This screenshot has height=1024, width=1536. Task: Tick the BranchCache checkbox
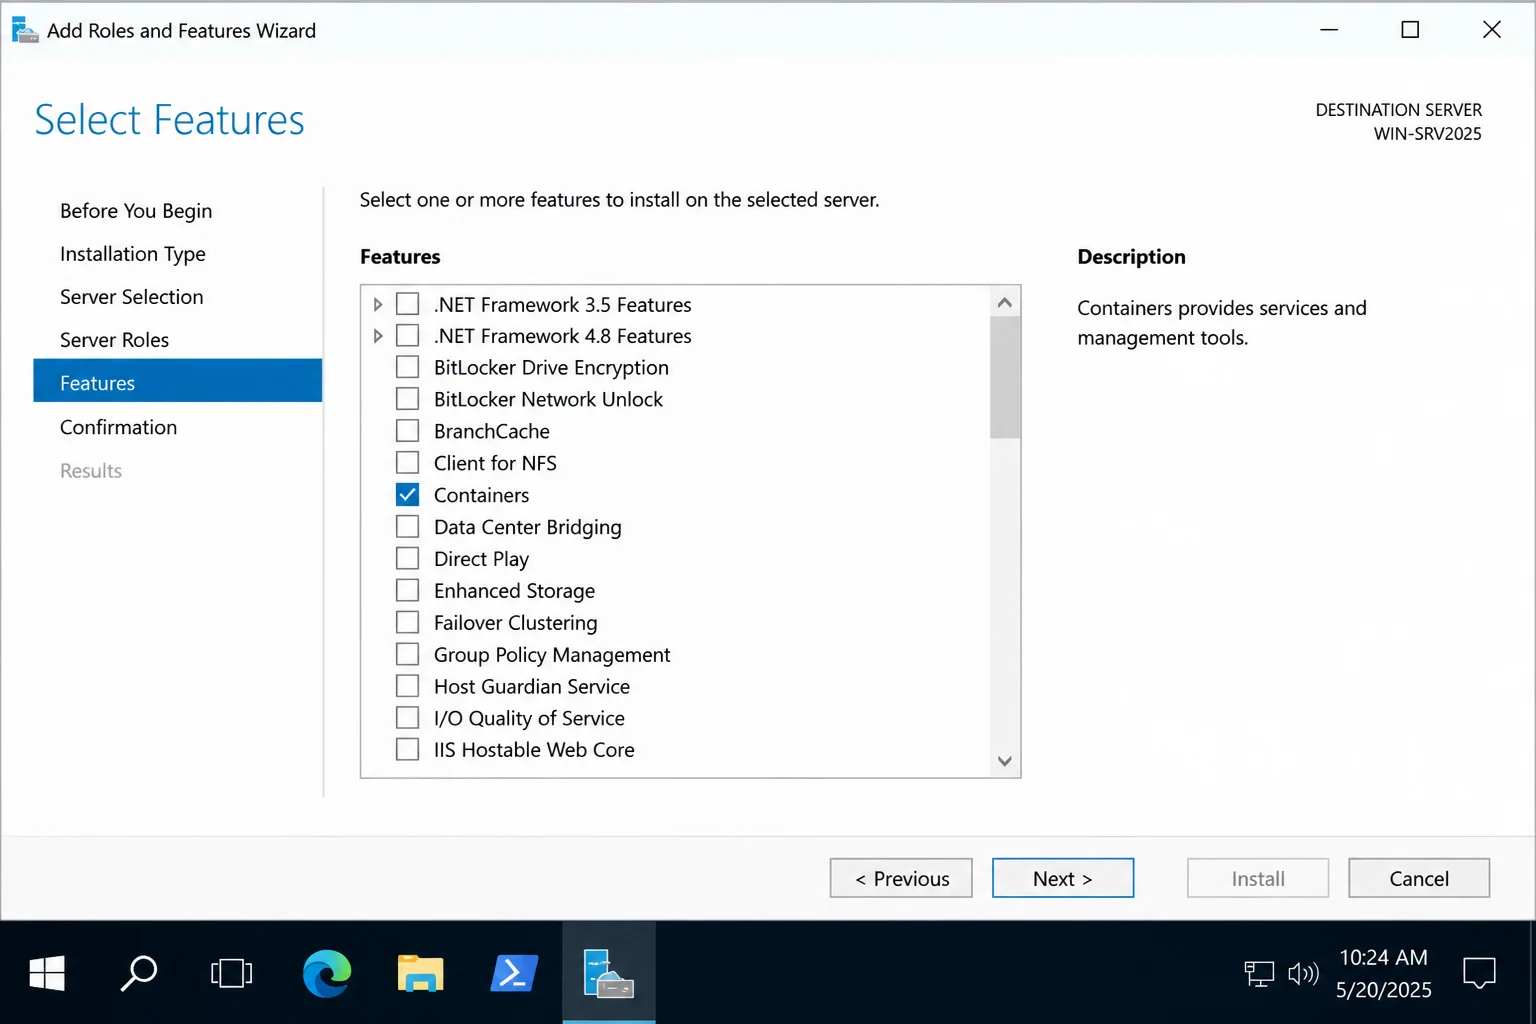click(x=407, y=431)
